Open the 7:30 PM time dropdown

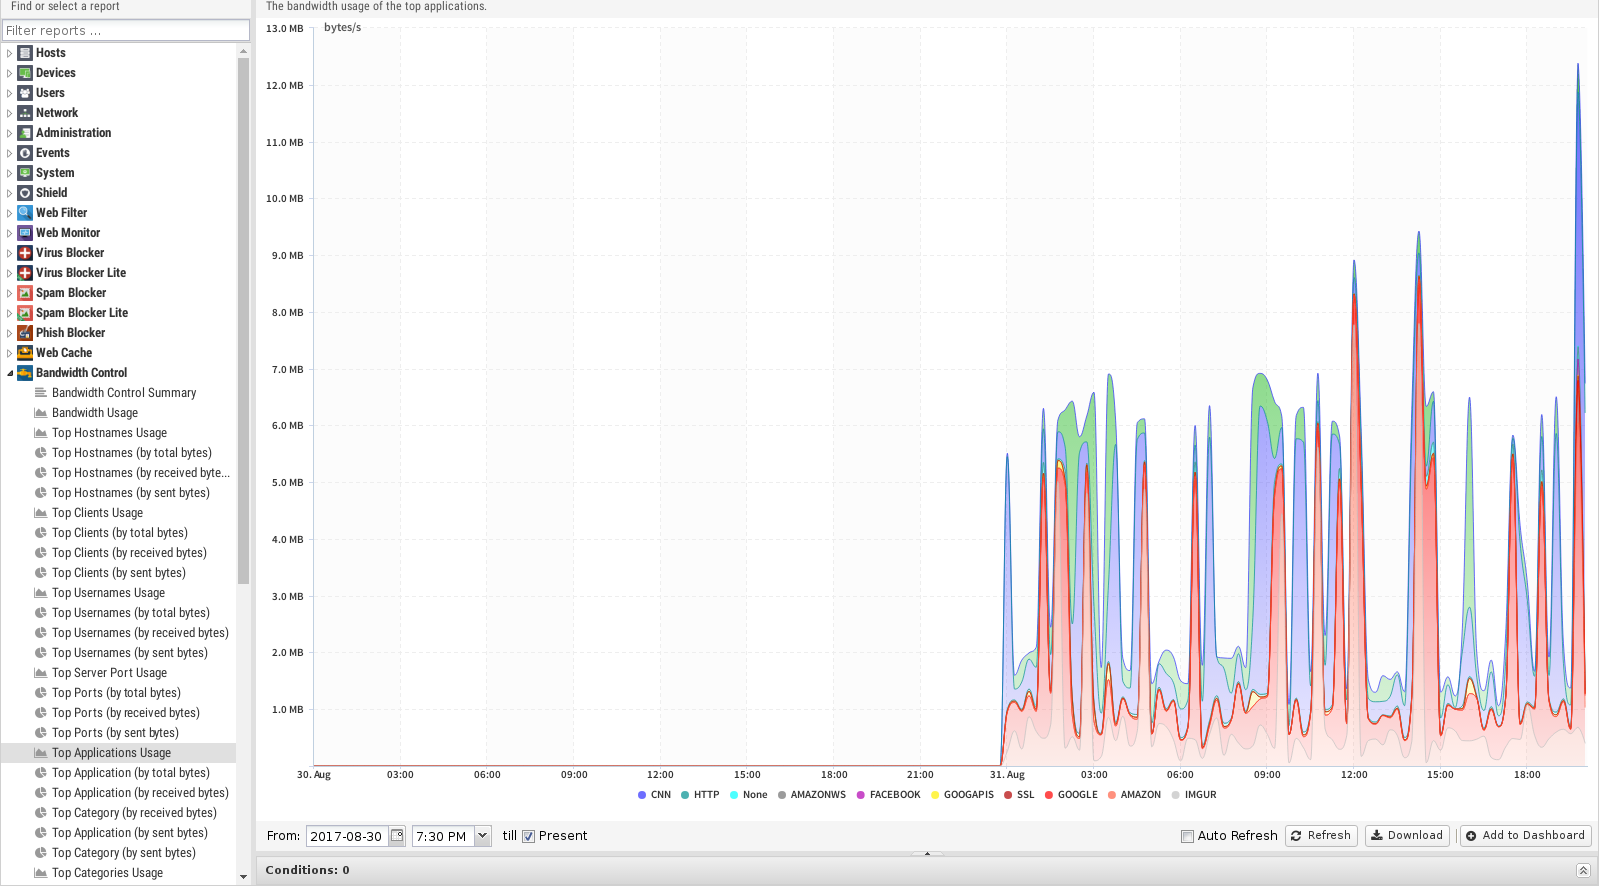click(483, 836)
